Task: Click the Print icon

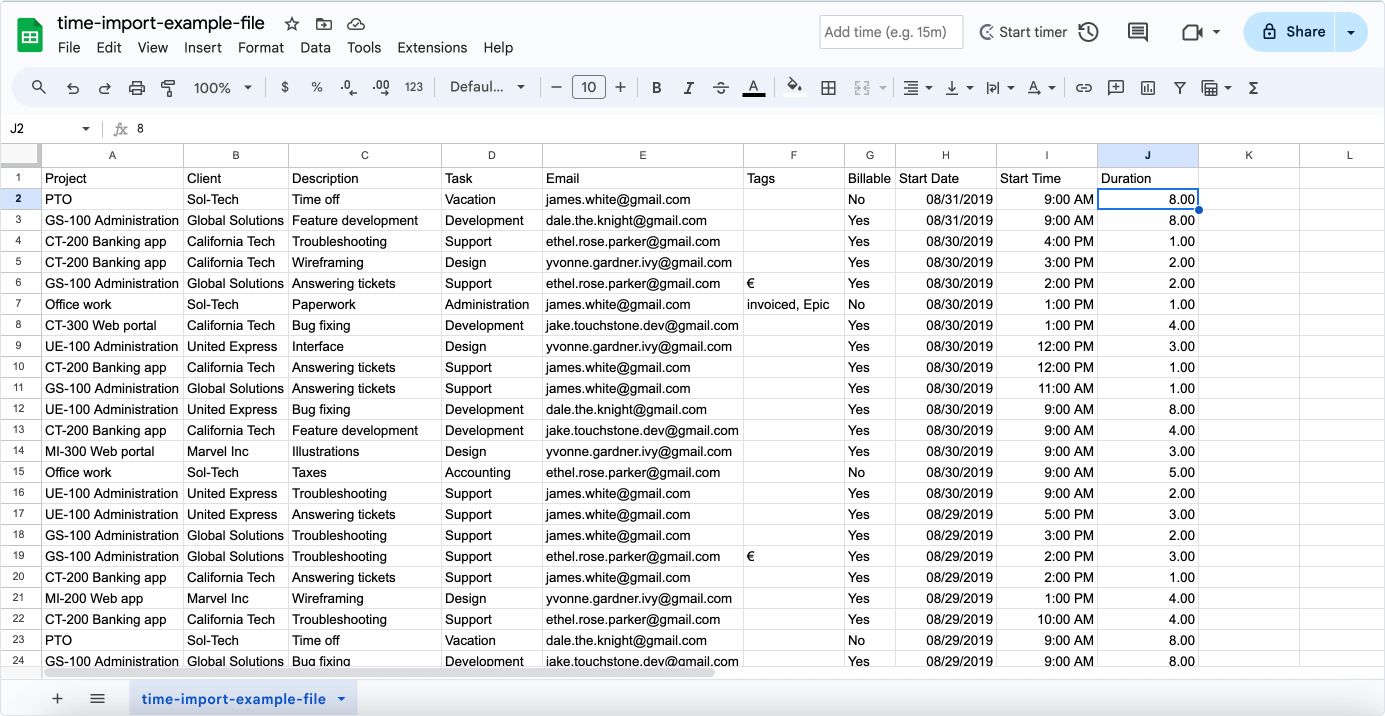Action: (x=137, y=88)
